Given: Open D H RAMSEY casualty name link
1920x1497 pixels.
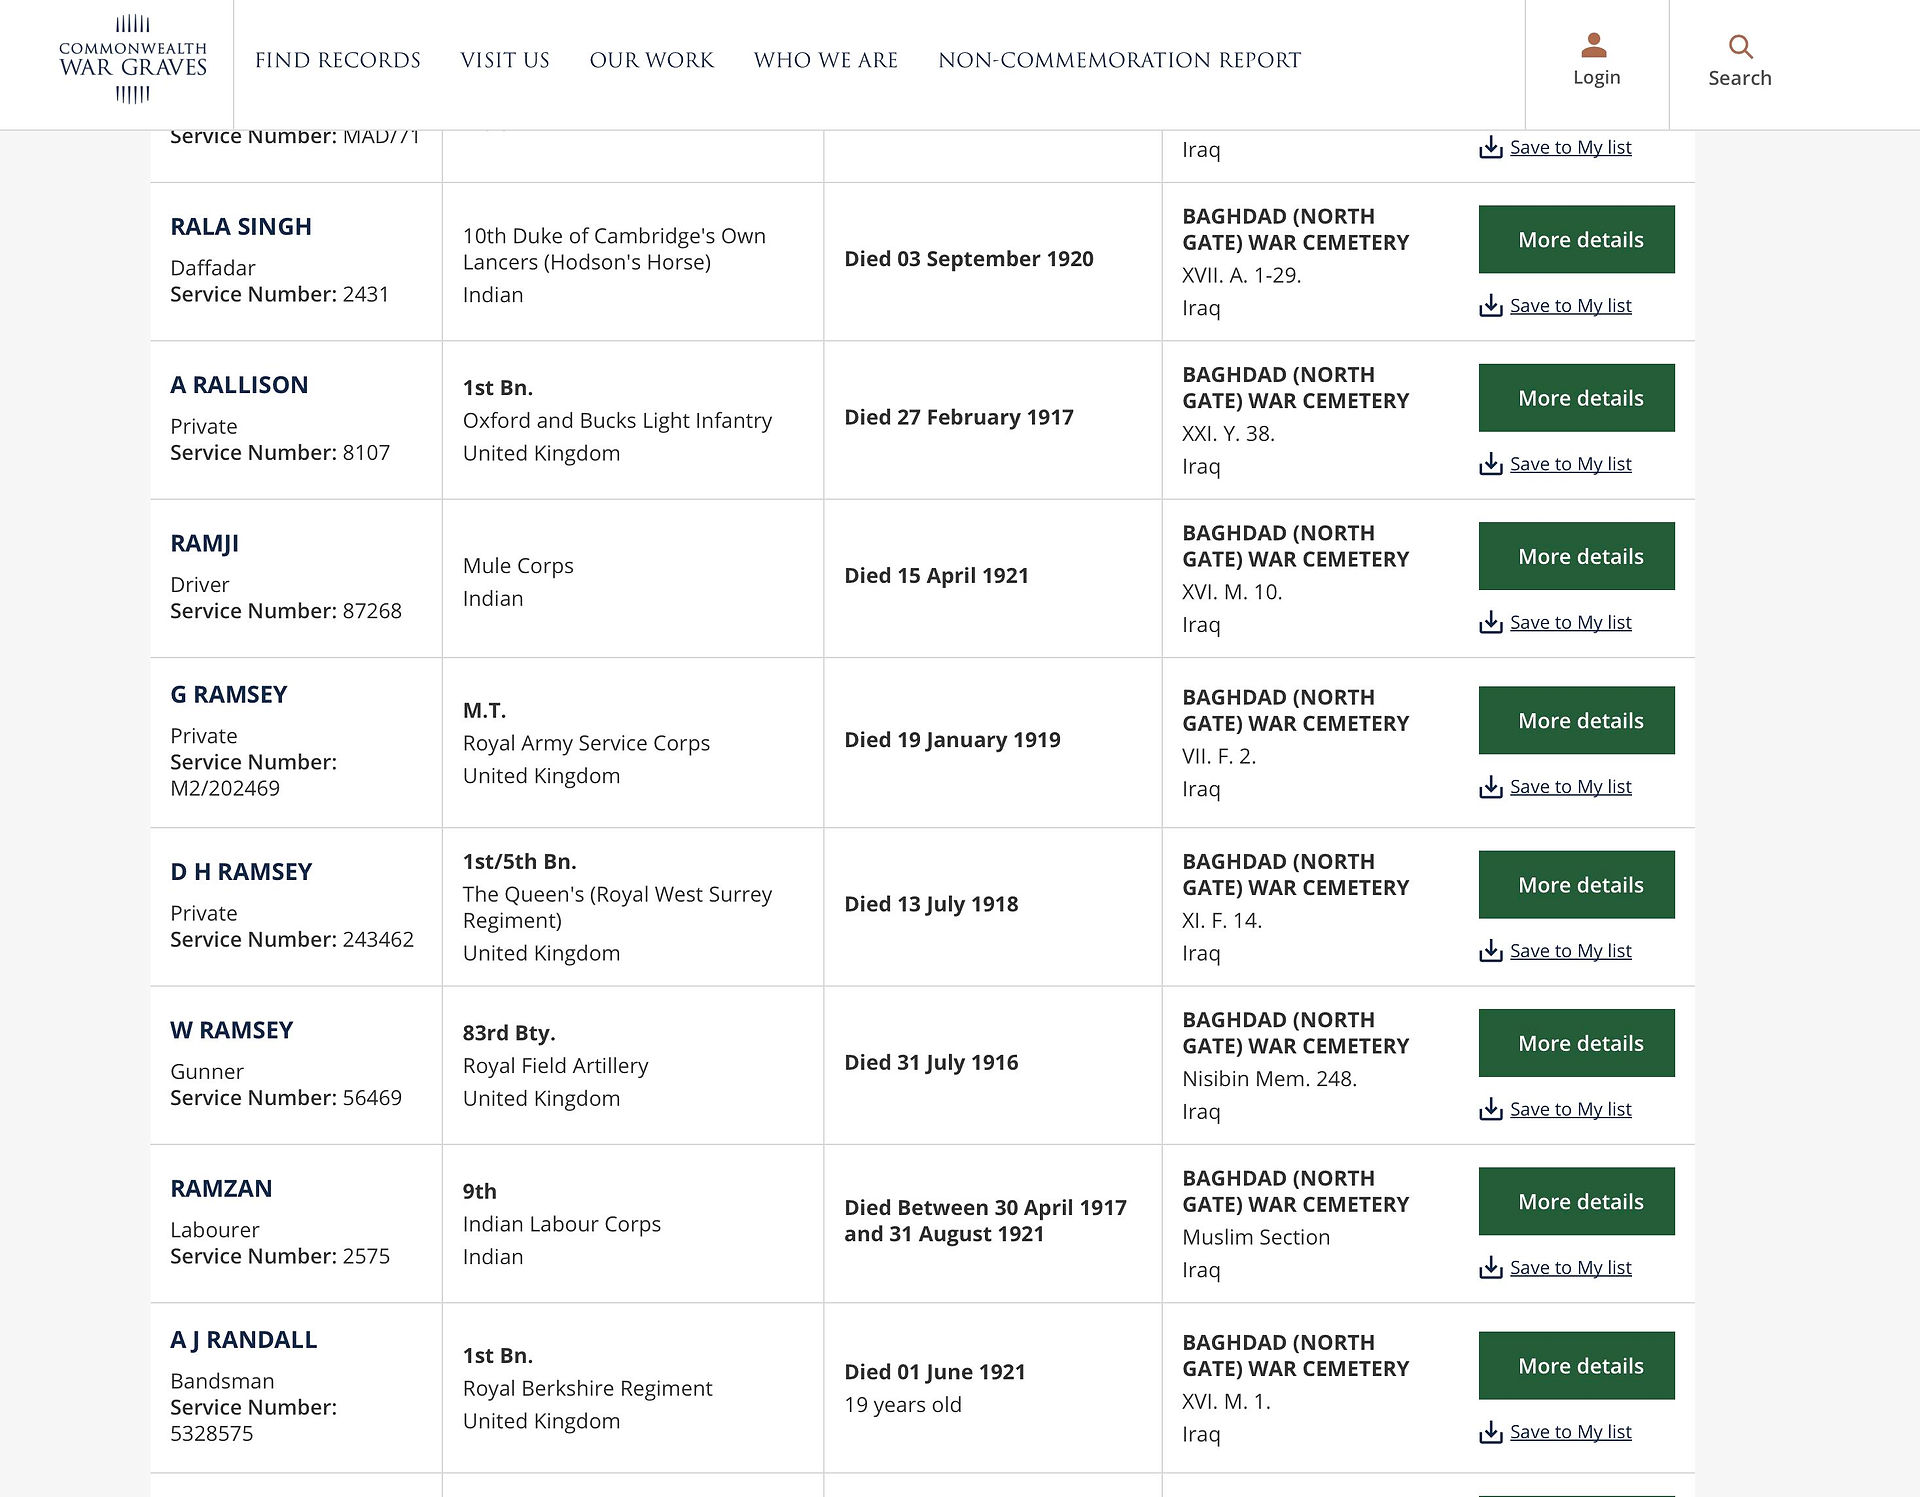Looking at the screenshot, I should (x=241, y=872).
